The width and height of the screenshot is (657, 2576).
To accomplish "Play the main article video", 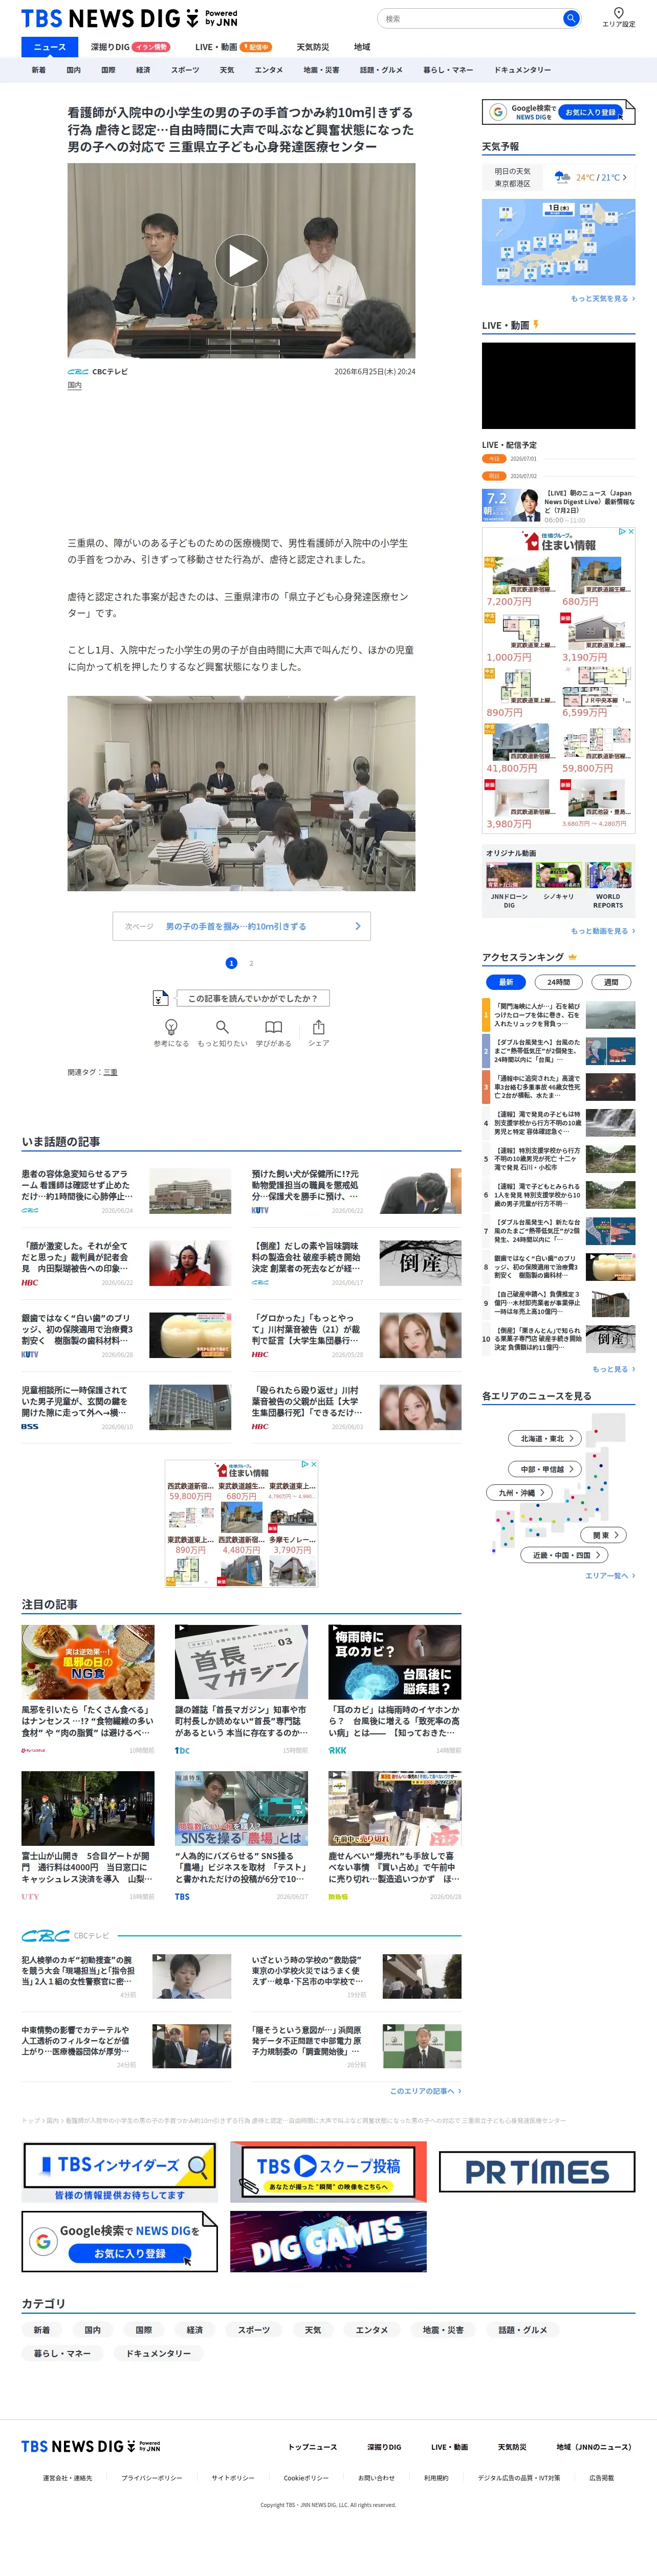I will (241, 260).
